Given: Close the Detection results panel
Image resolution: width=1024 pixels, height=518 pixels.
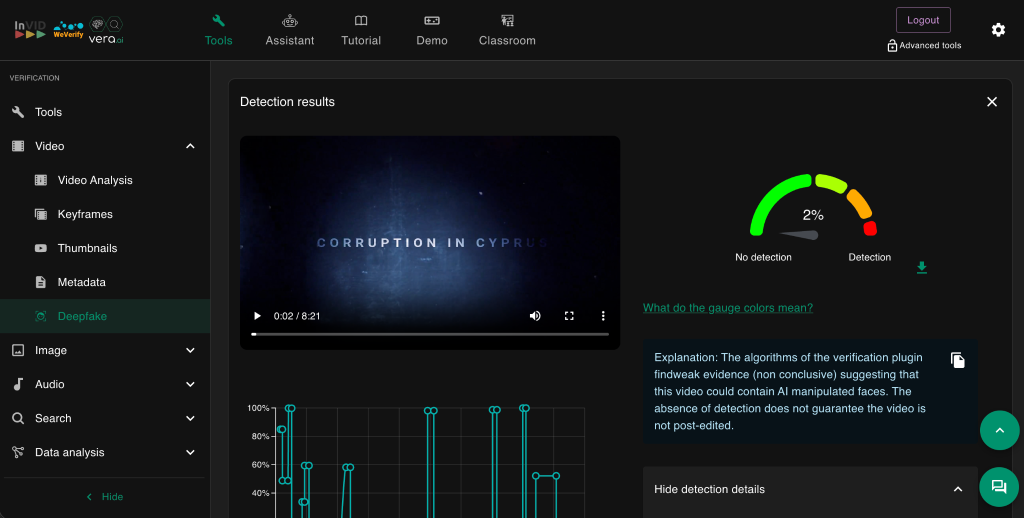Looking at the screenshot, I should point(991,102).
